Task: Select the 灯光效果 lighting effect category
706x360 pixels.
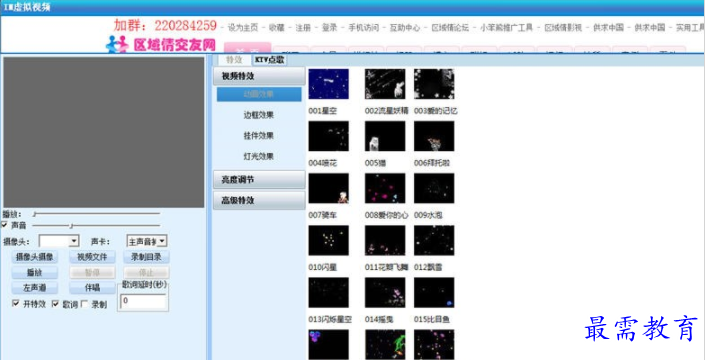Action: coord(259,157)
